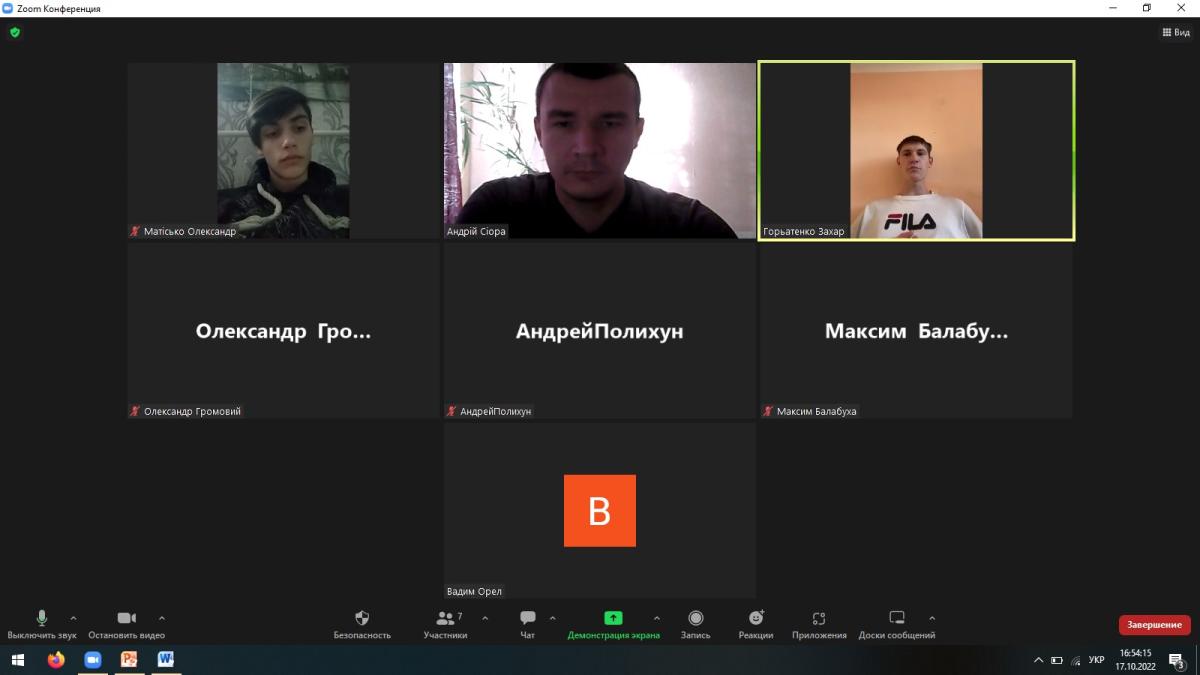Image resolution: width=1200 pixels, height=675 pixels.
Task: Open the Security (Безопасность) shield icon
Action: tap(362, 619)
